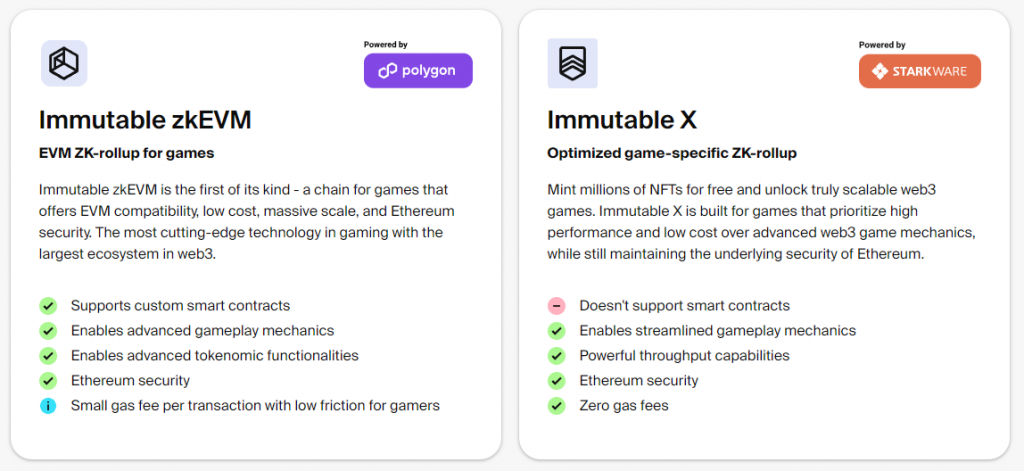This screenshot has width=1024, height=471.
Task: Click the blue info icon beside small gas fee
Action: pyautogui.click(x=48, y=406)
